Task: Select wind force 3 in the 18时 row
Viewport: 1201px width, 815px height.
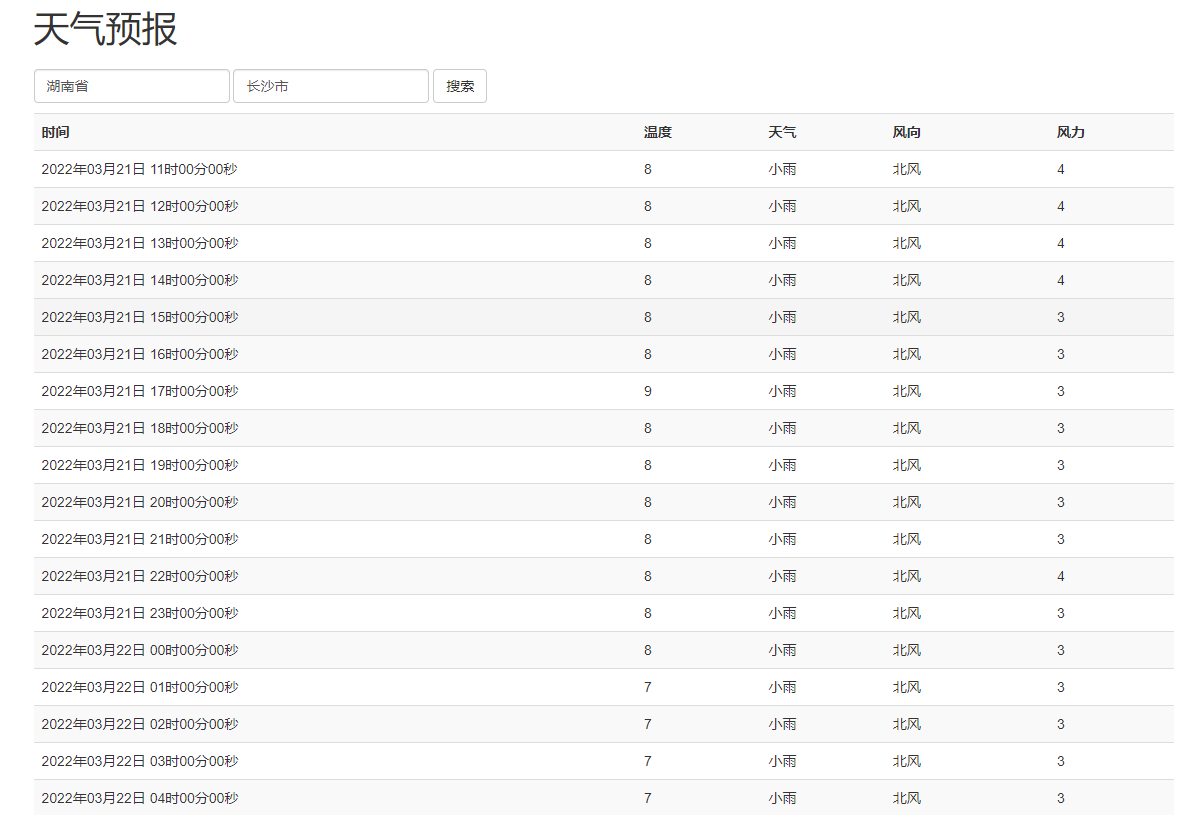Action: (x=1061, y=428)
